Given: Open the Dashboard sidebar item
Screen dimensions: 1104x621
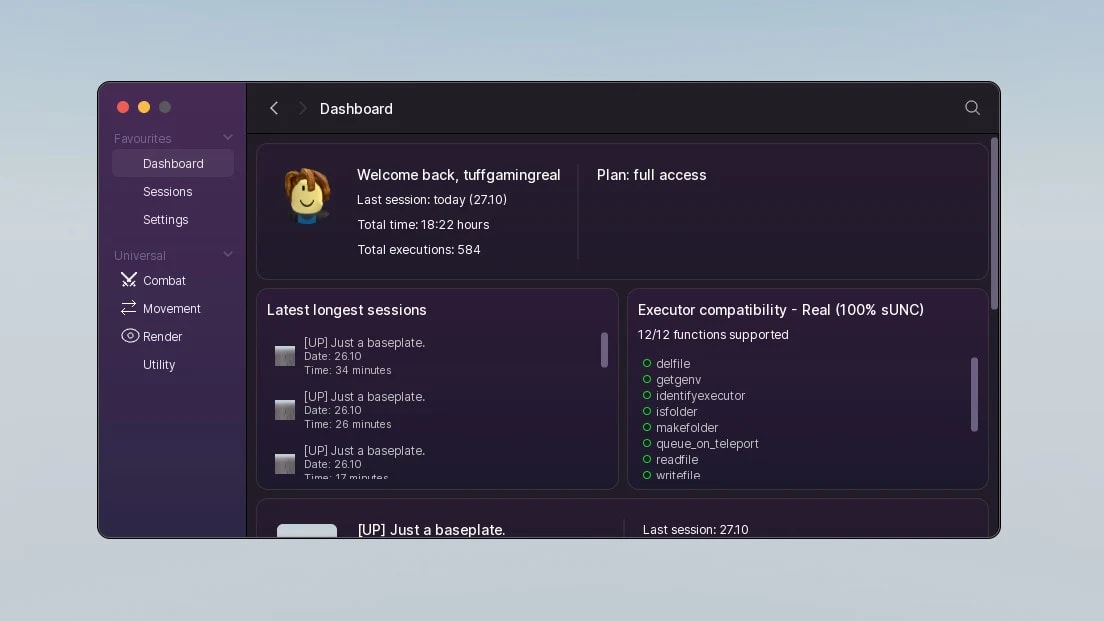Looking at the screenshot, I should [172, 163].
